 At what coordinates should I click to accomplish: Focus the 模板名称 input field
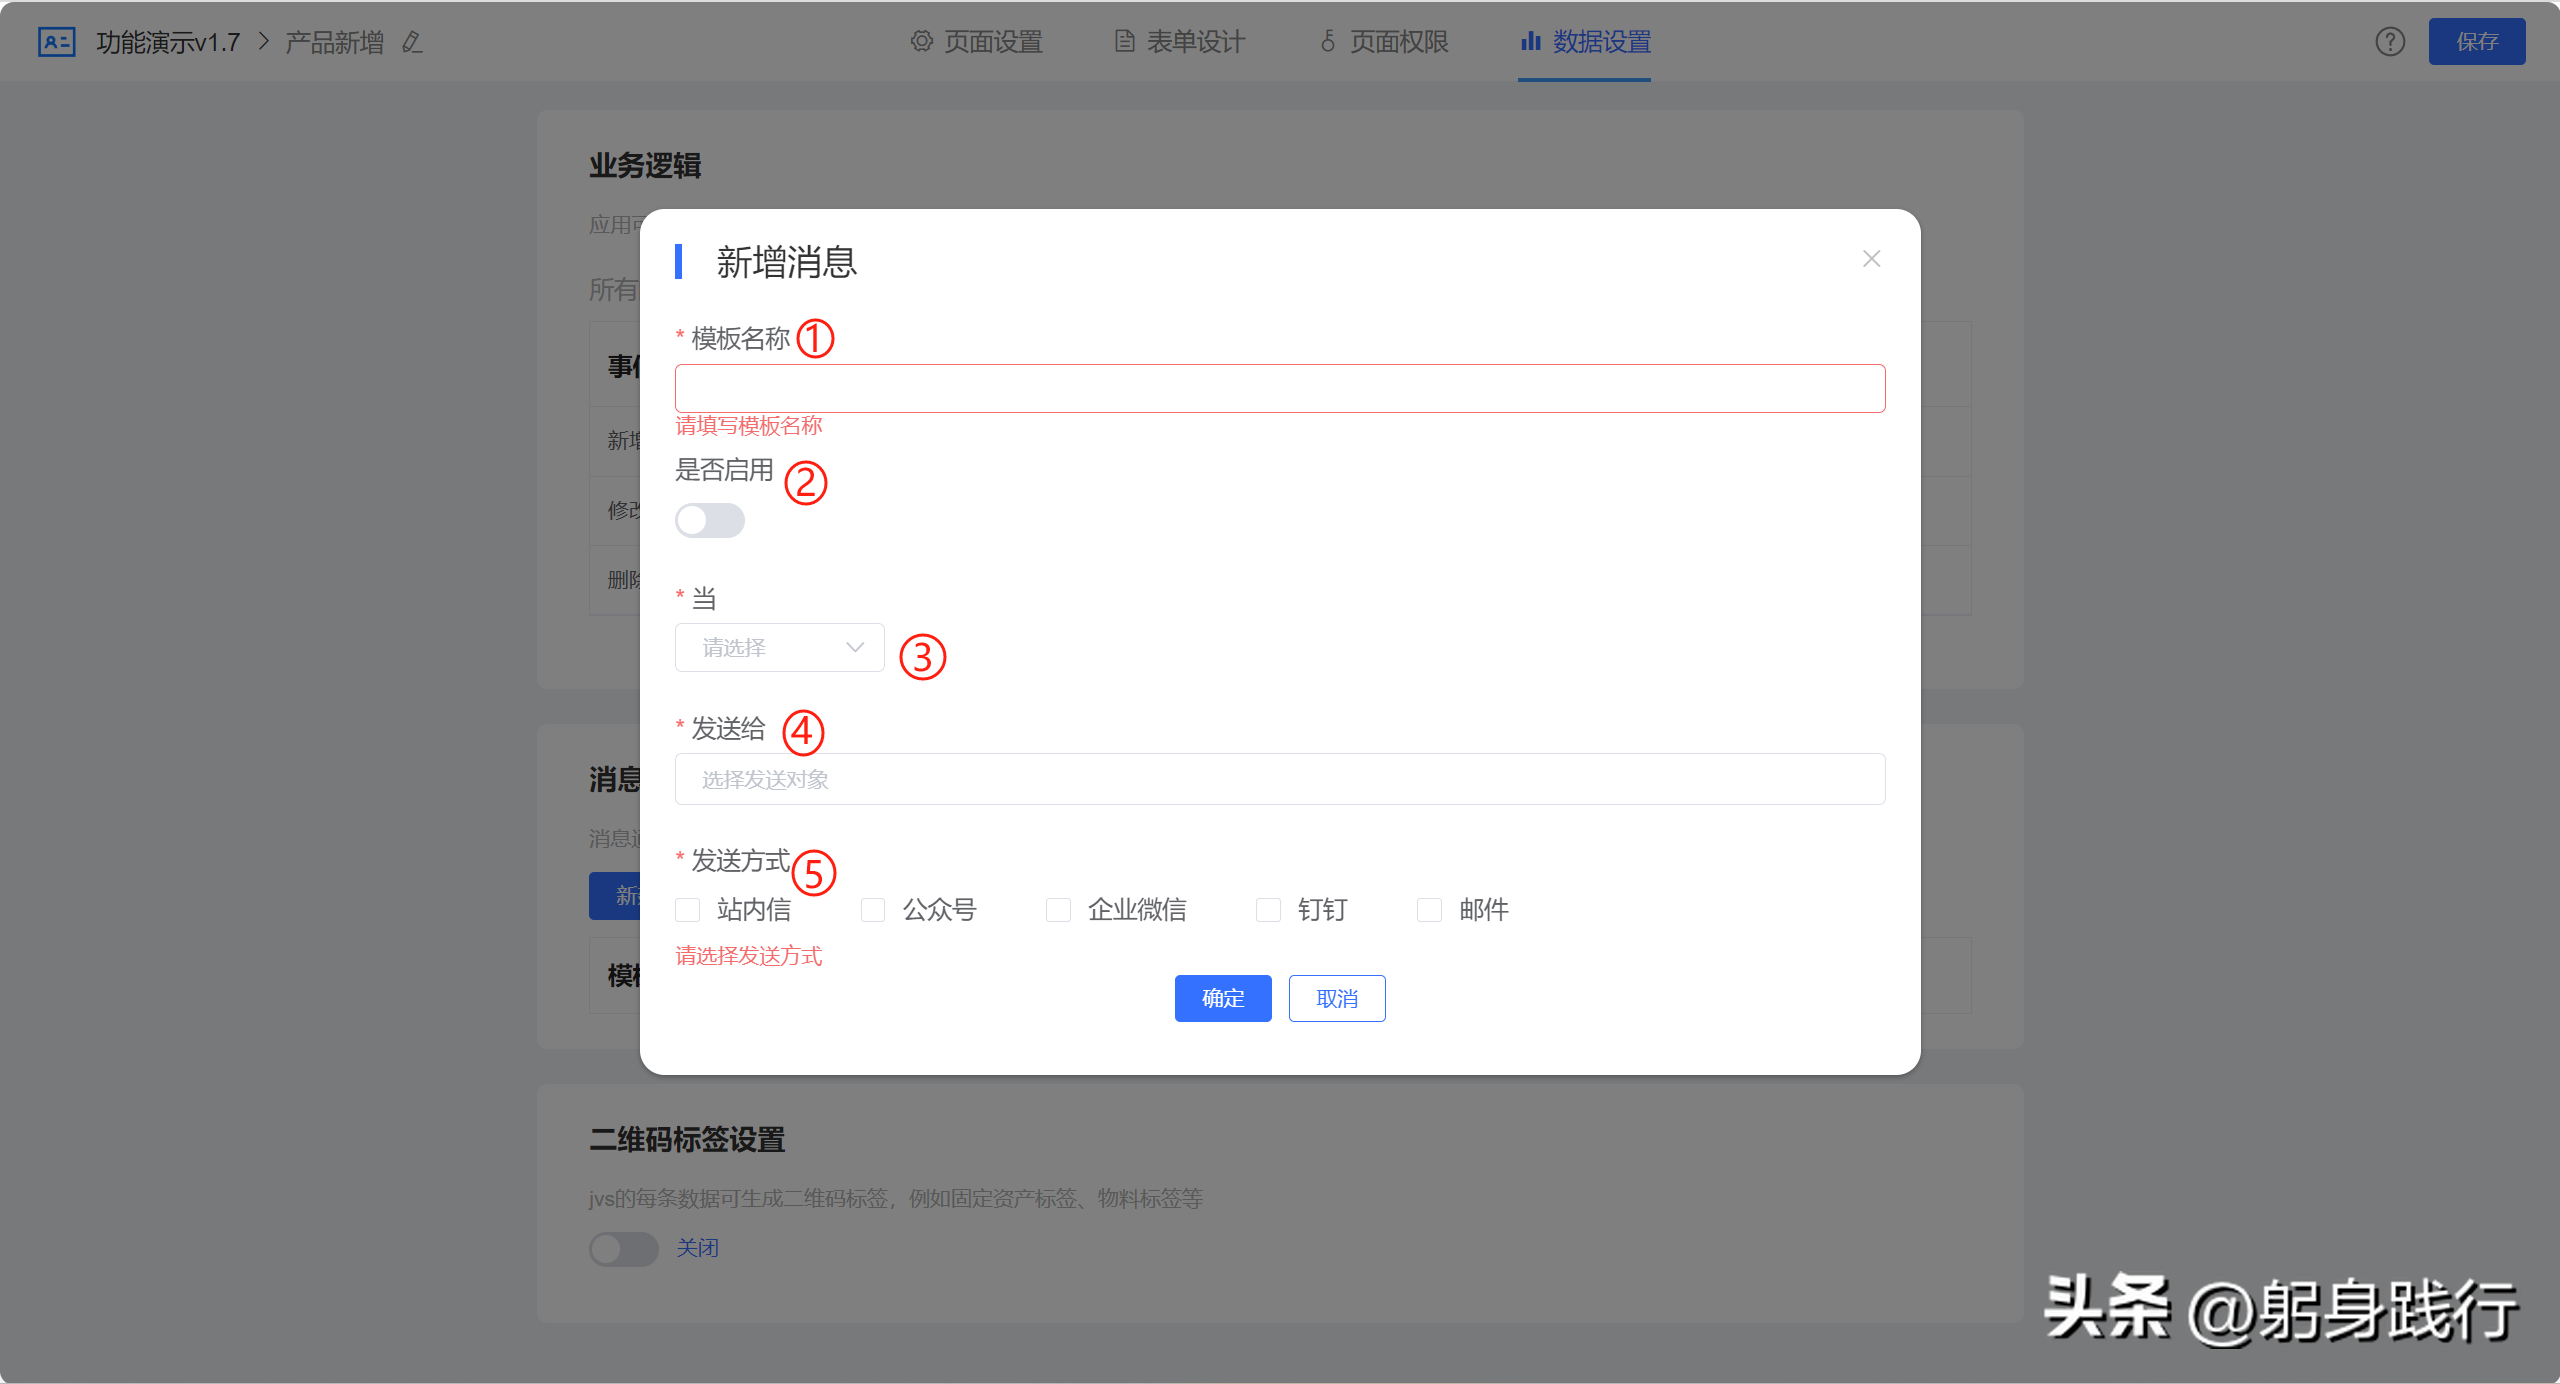tap(1280, 389)
